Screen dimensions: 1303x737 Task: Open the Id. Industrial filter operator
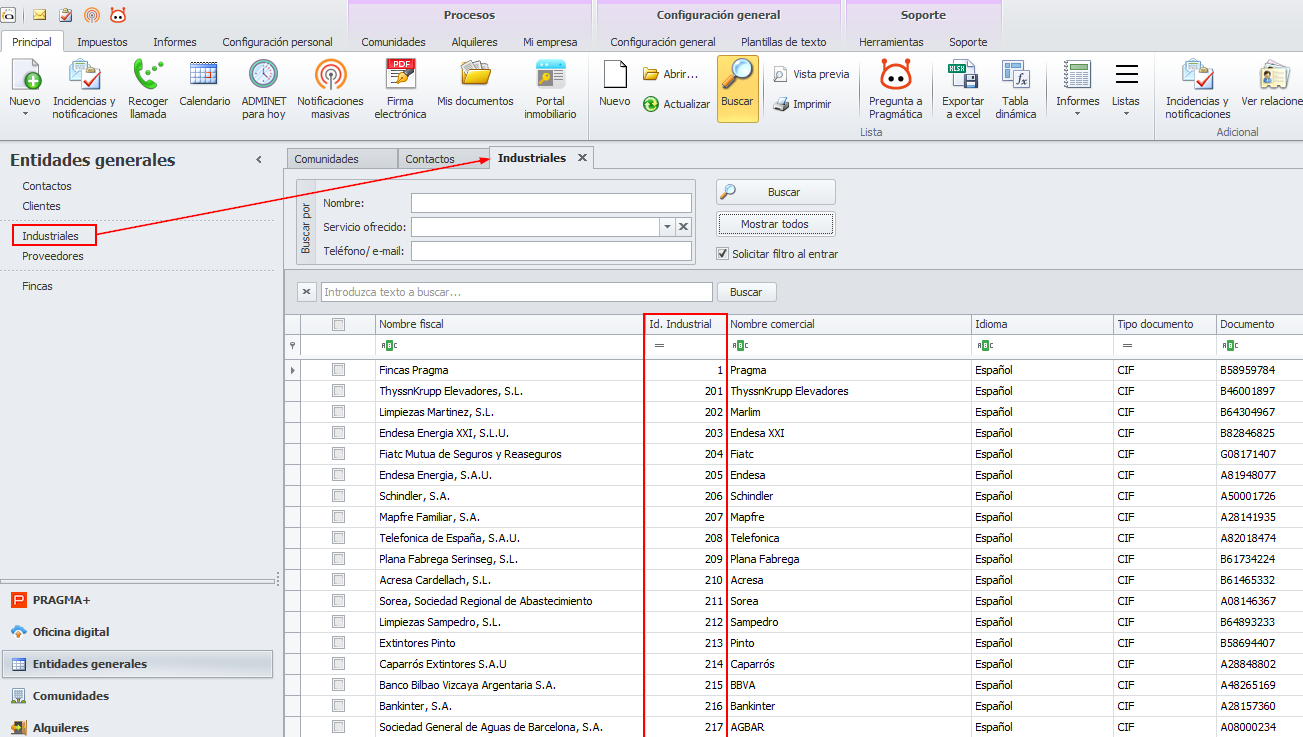click(x=659, y=346)
